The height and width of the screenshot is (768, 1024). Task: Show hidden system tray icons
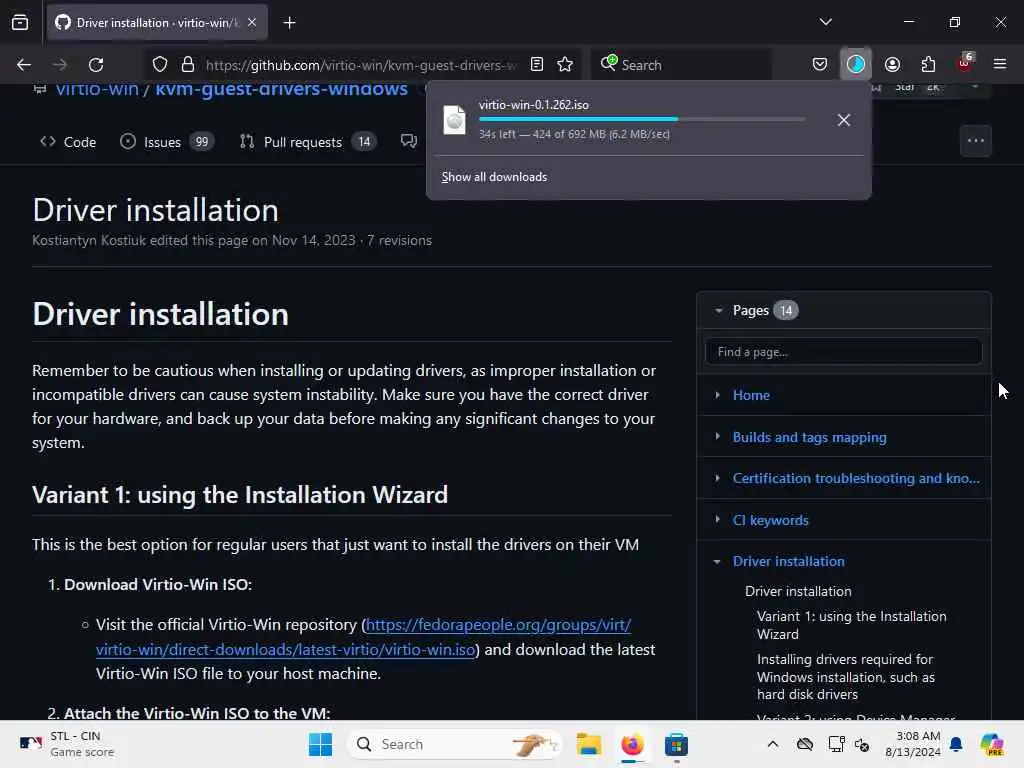(773, 744)
